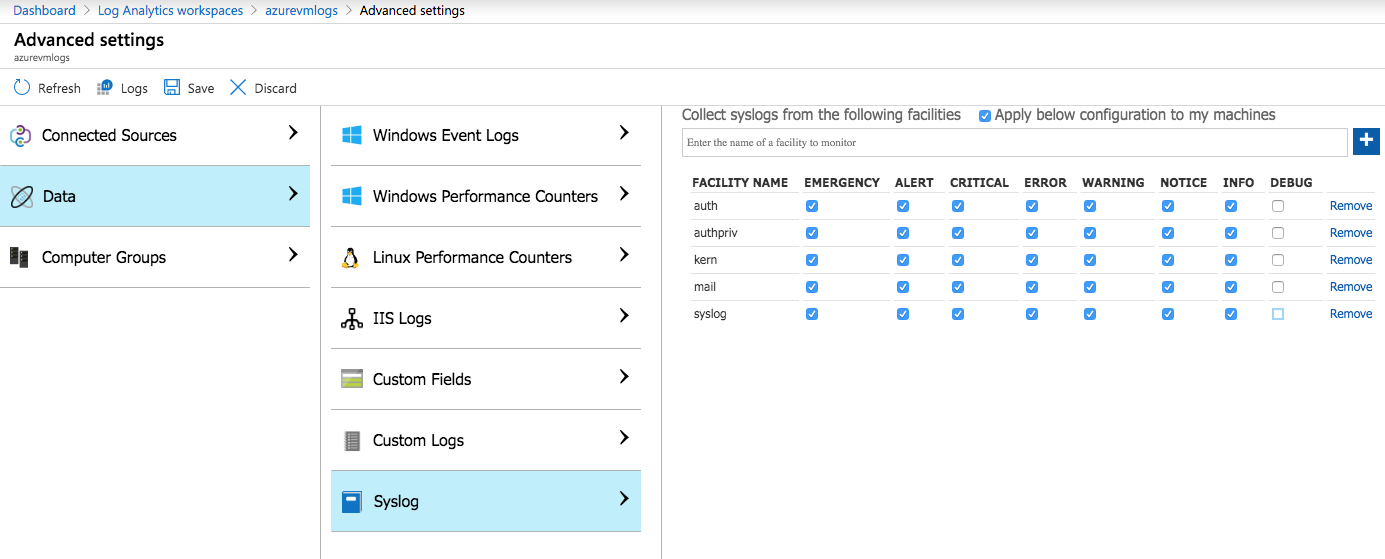1385x559 pixels.
Task: Expand Windows Performance Counters chevron
Action: [x=624, y=194]
